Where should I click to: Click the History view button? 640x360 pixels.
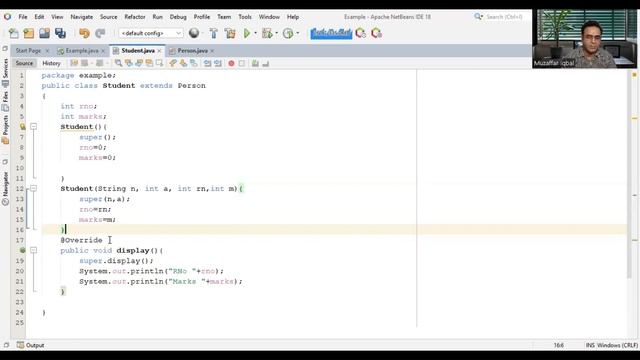51,63
